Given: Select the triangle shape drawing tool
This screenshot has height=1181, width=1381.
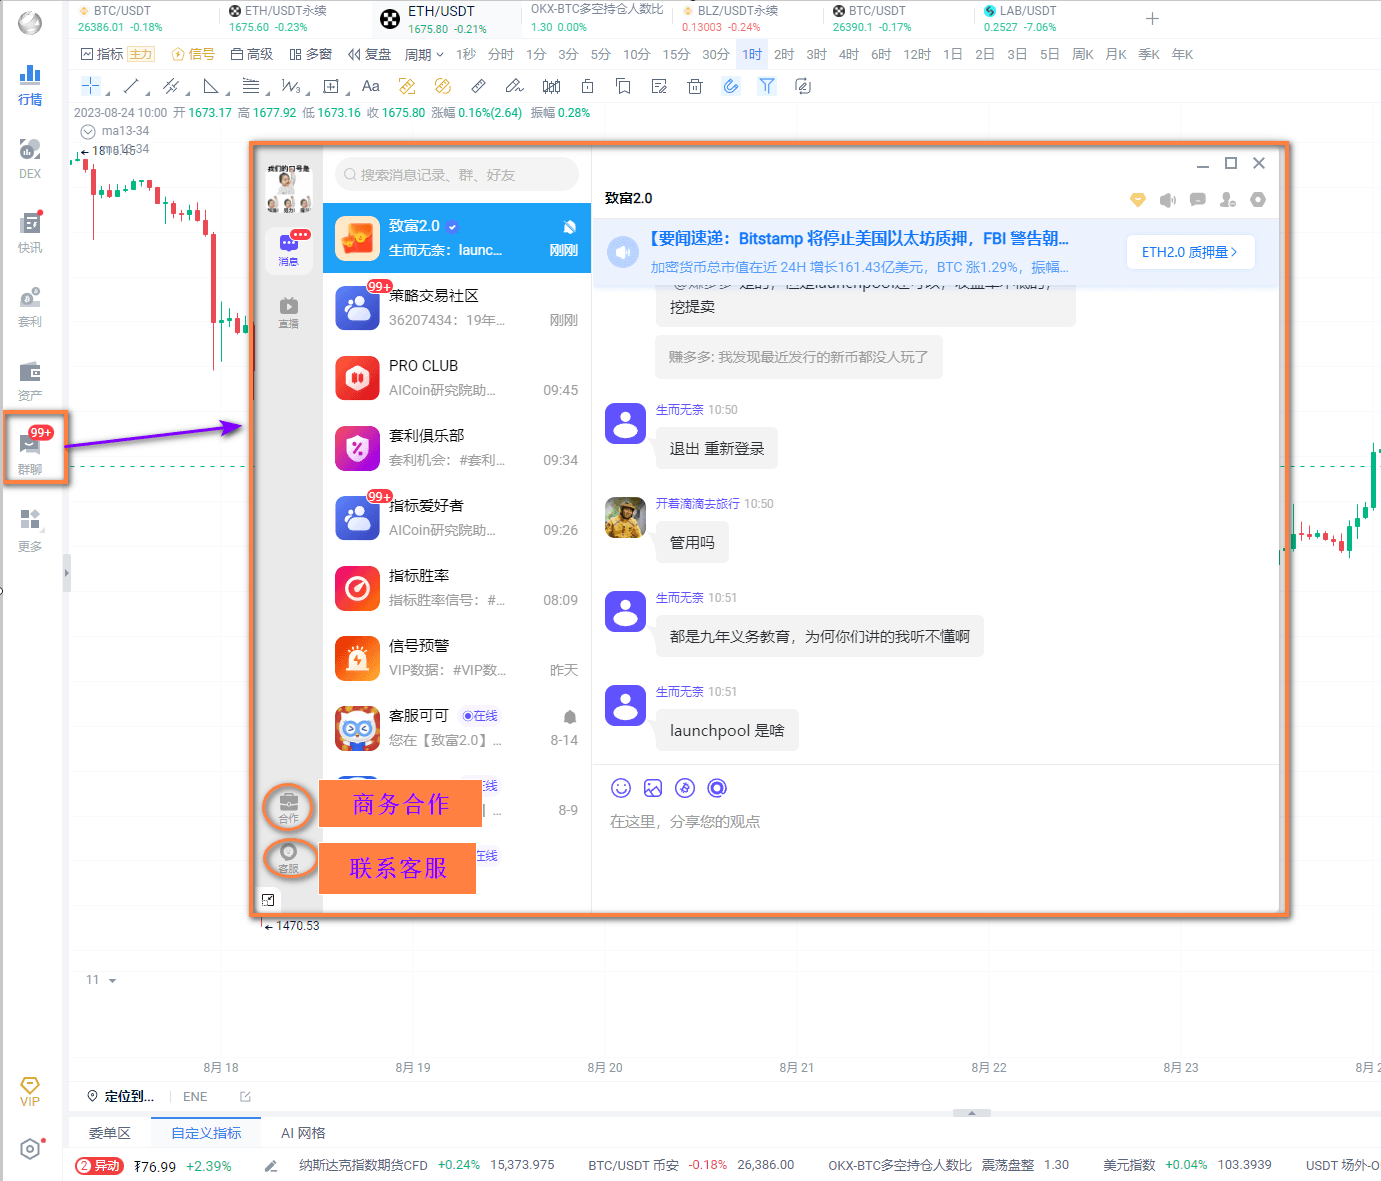Looking at the screenshot, I should [x=211, y=86].
